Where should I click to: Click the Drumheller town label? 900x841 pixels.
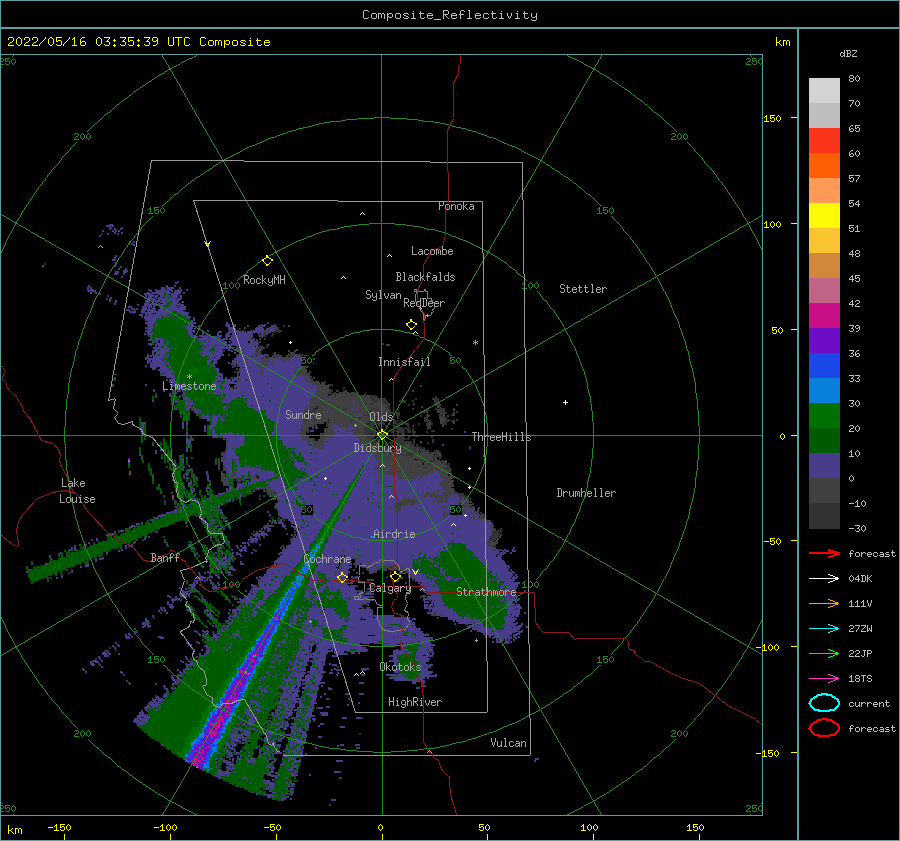(586, 493)
